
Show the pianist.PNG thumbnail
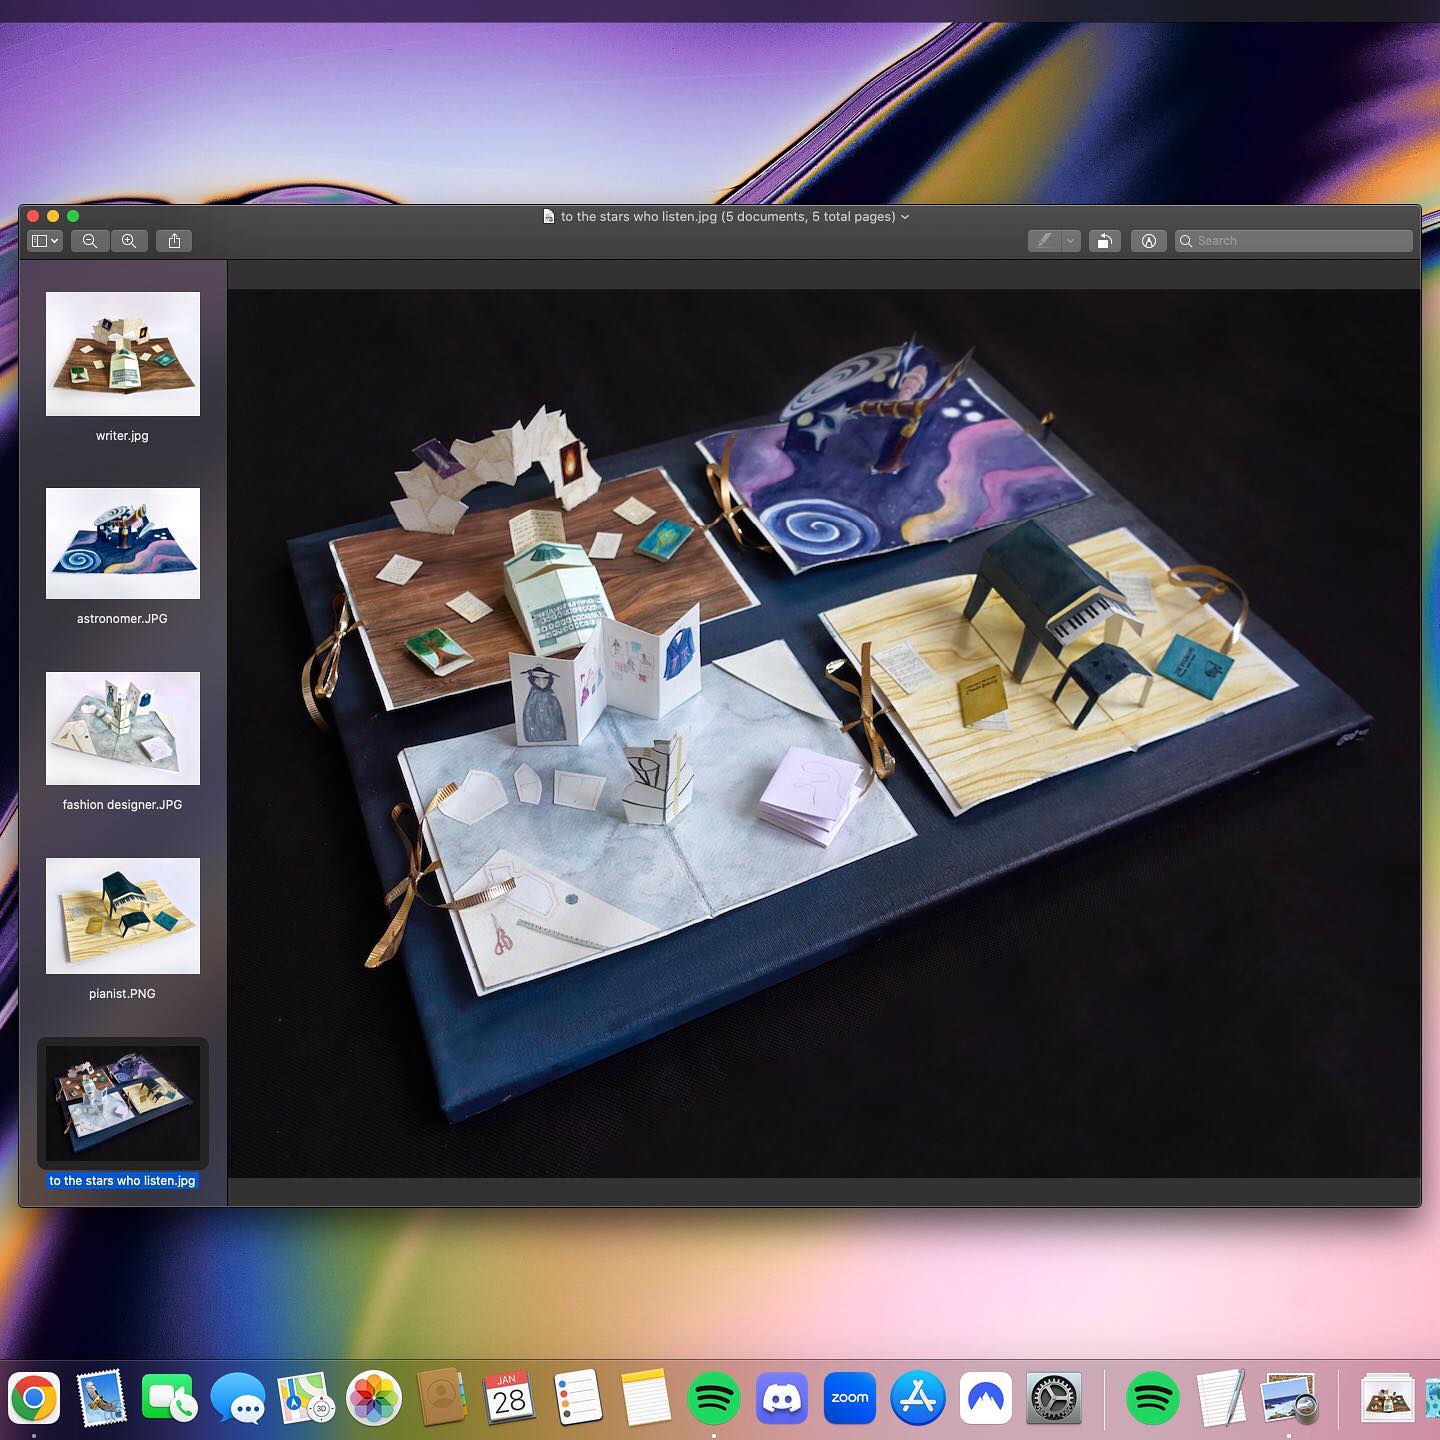click(123, 916)
